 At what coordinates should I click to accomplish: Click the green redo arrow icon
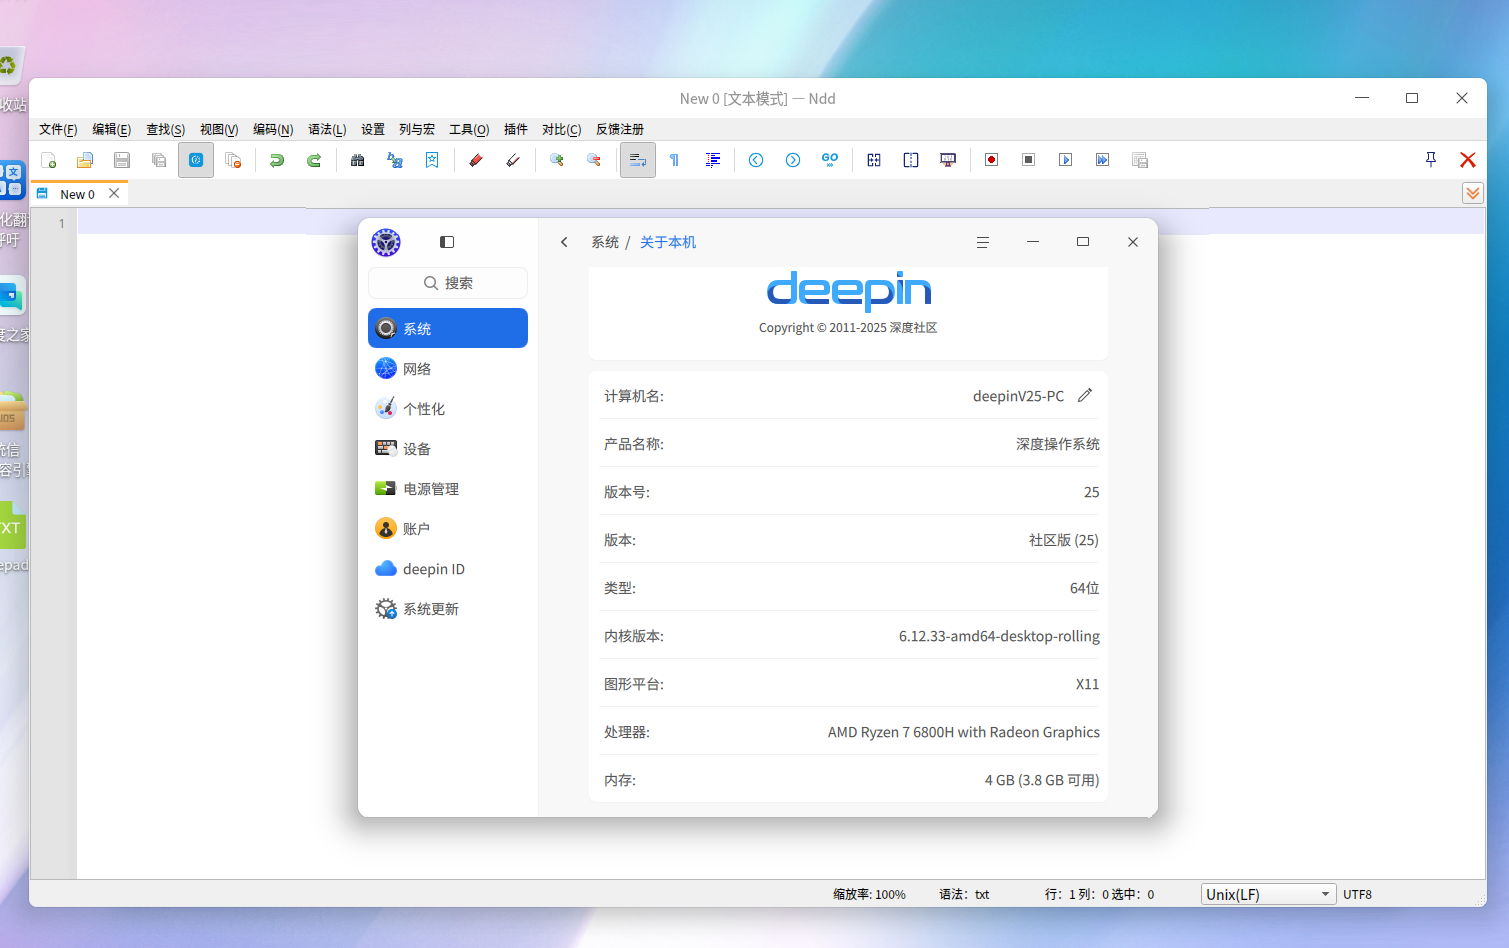(314, 160)
